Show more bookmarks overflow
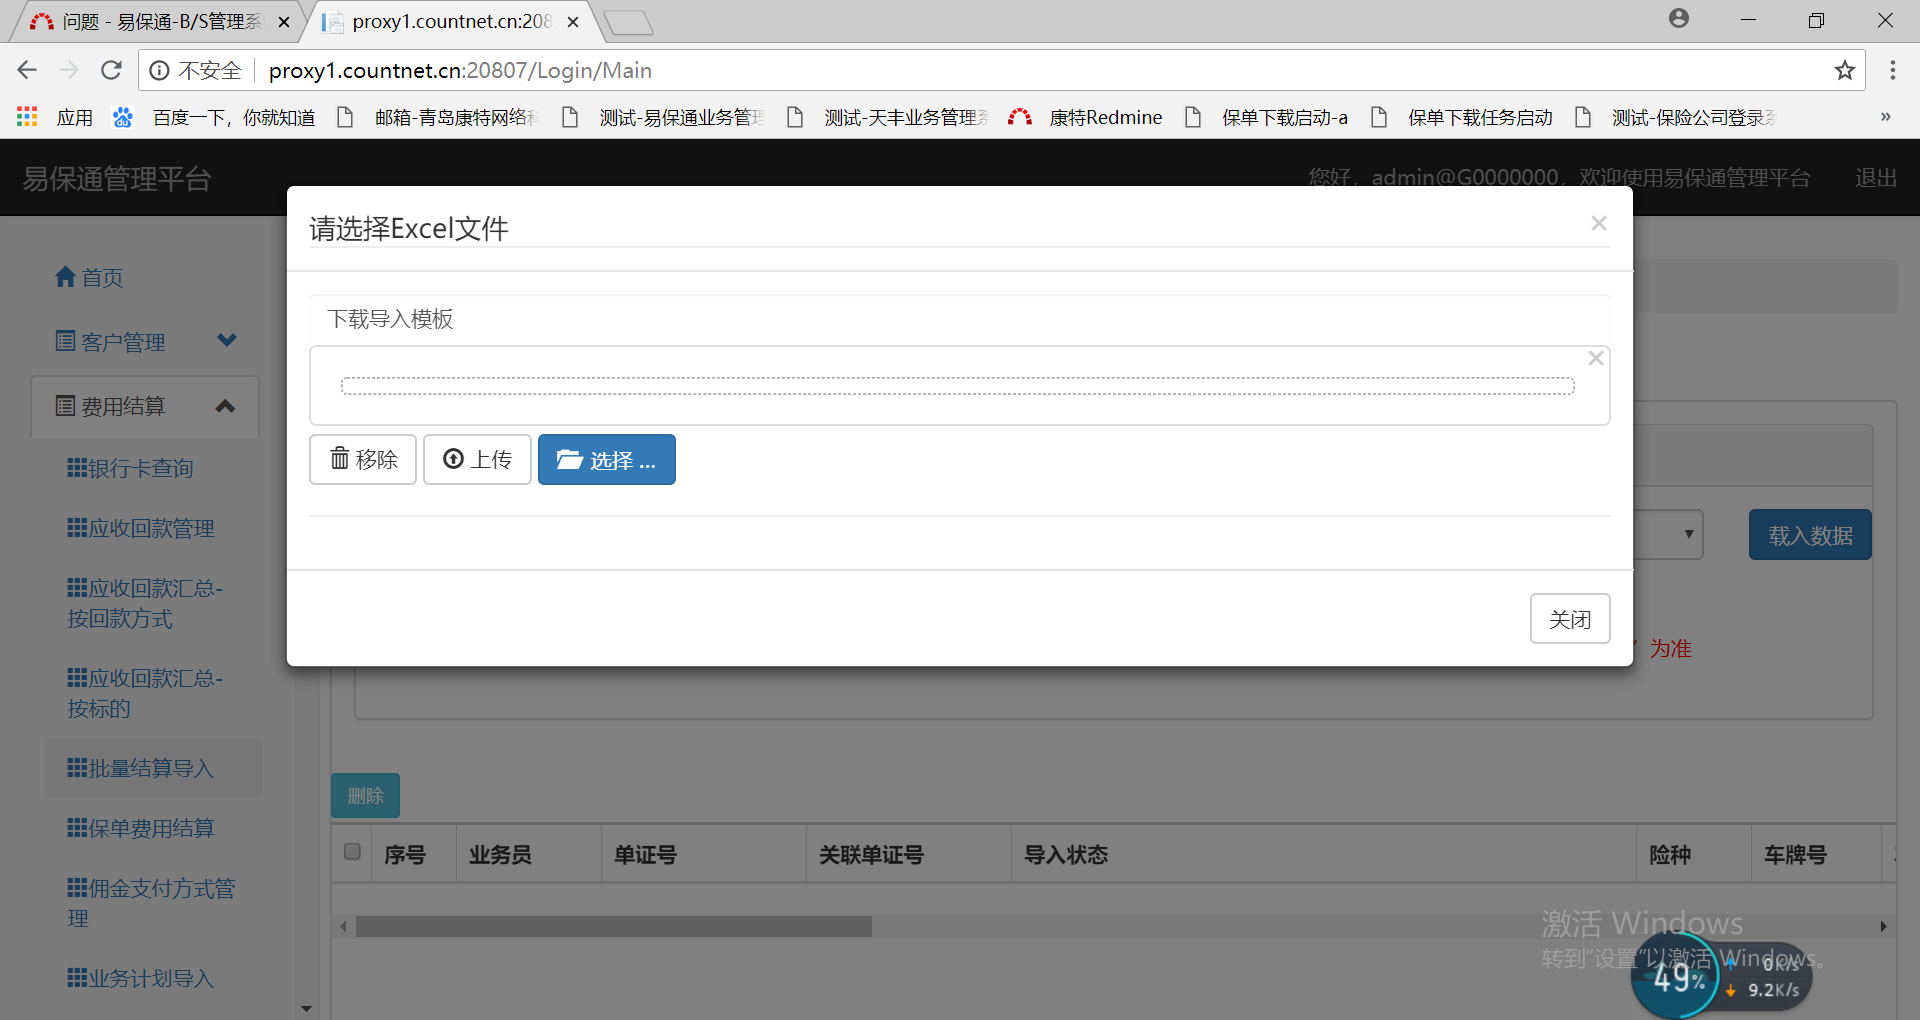This screenshot has height=1020, width=1920. tap(1885, 117)
